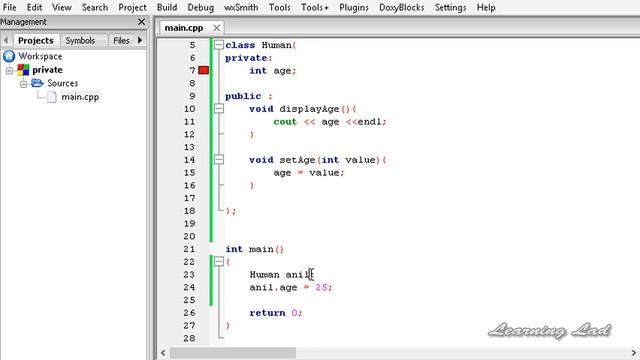Click line number 24 in the margin

[x=189, y=287]
